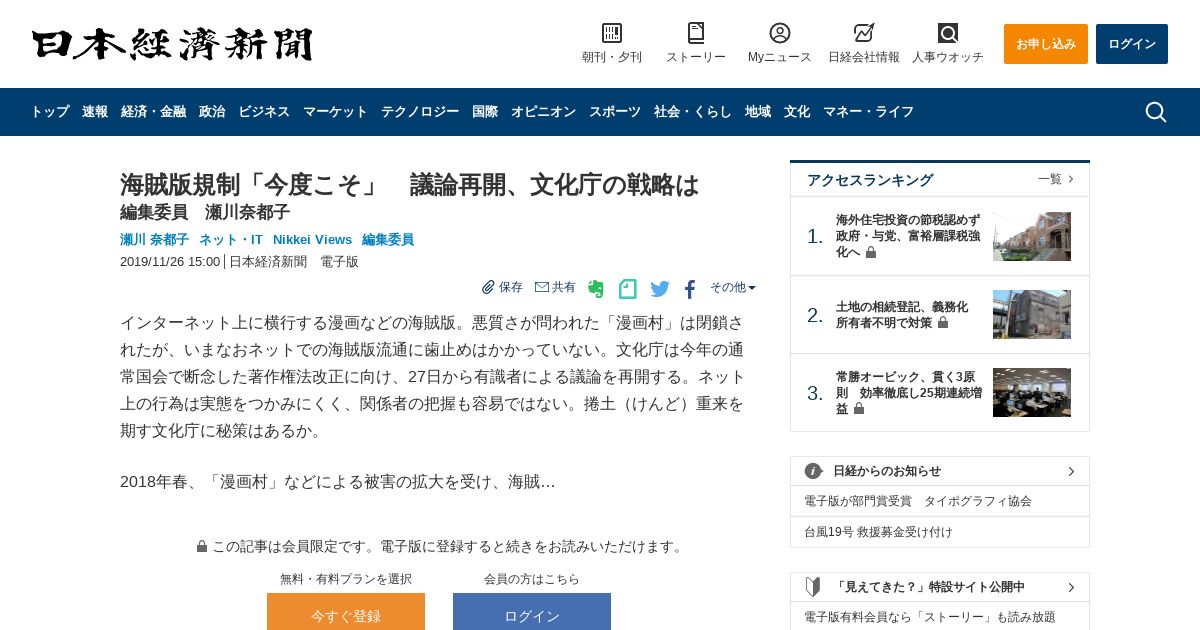1200x630 pixels.
Task: Click the 日本経済新聞 logo
Action: click(172, 44)
